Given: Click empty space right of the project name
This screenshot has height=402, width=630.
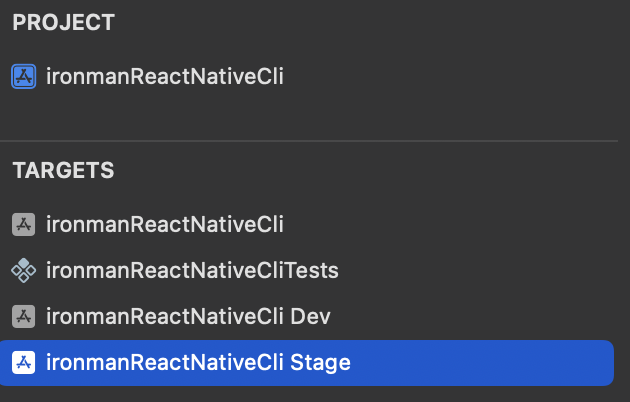Looking at the screenshot, I should [450, 76].
